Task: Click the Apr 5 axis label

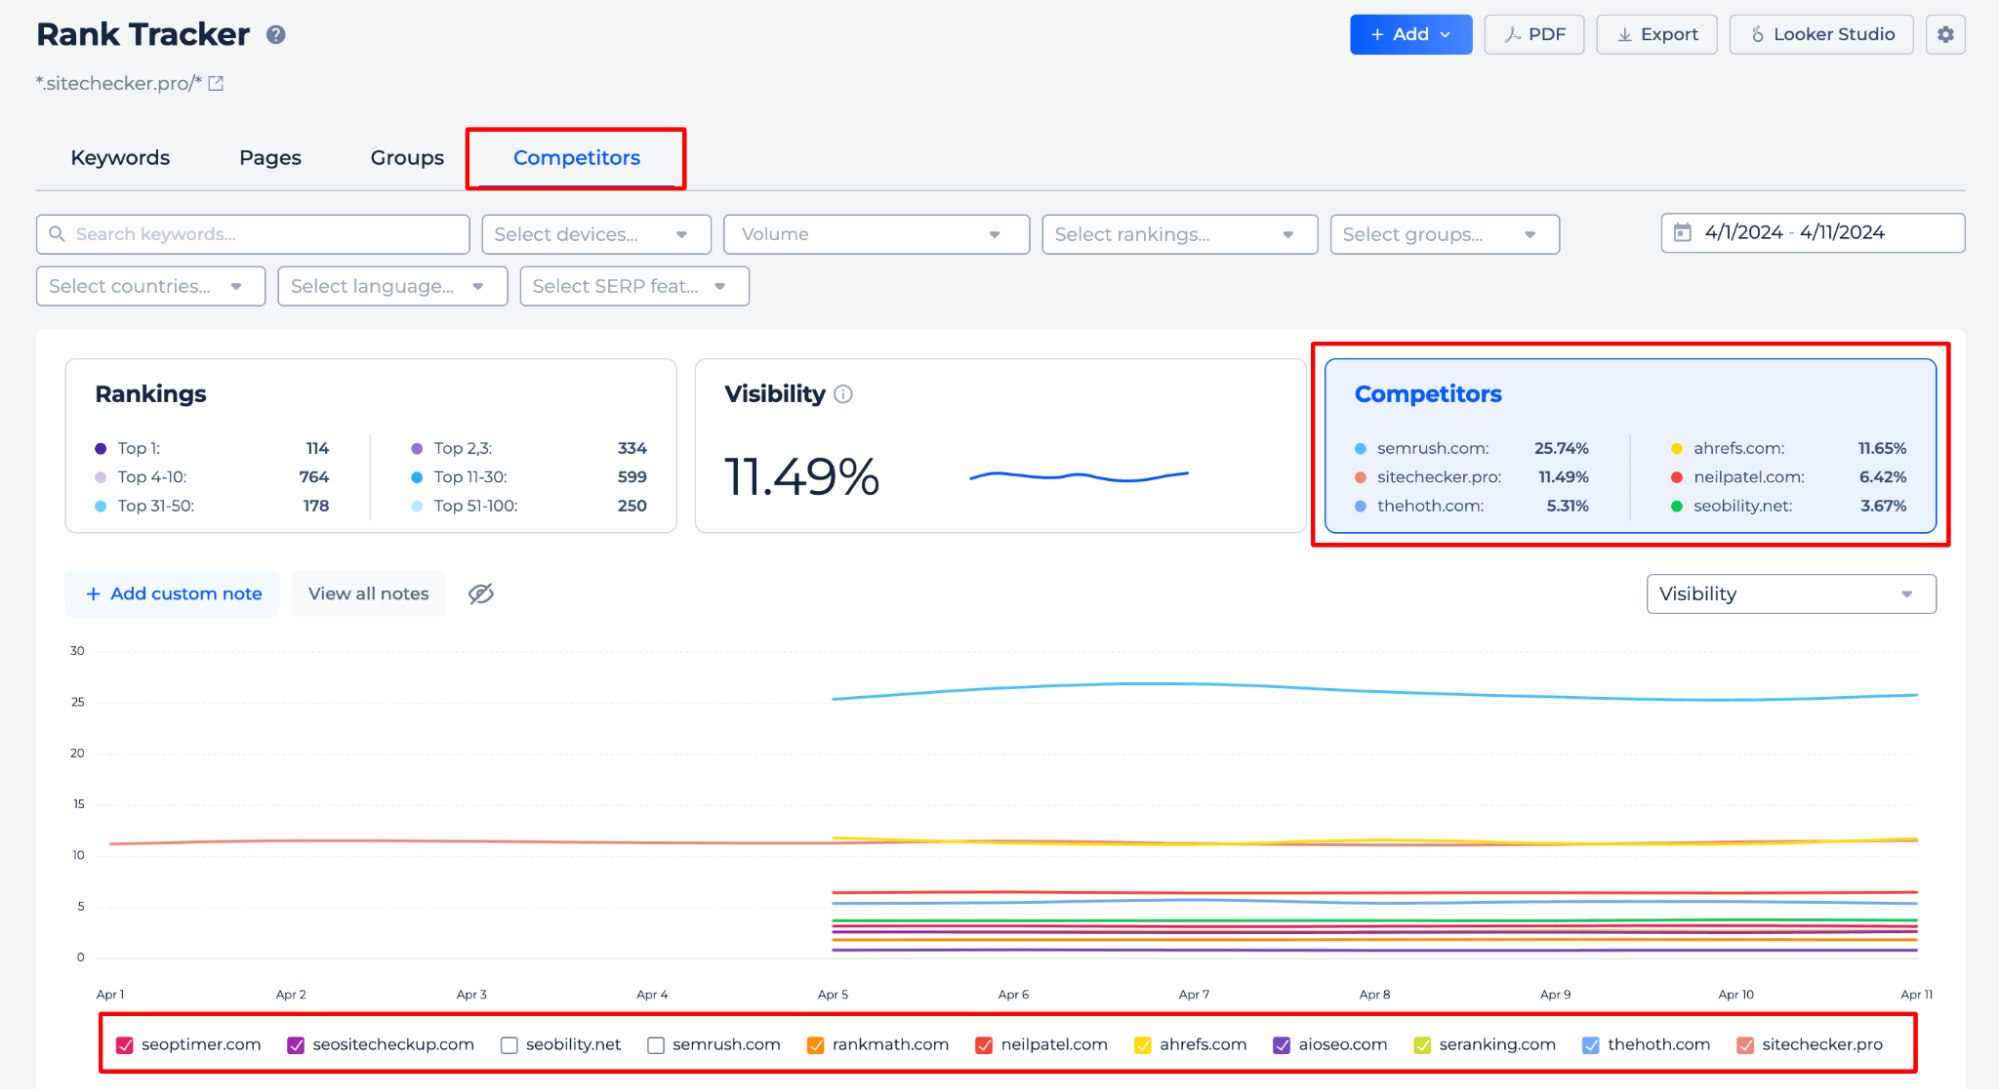Action: pyautogui.click(x=833, y=995)
